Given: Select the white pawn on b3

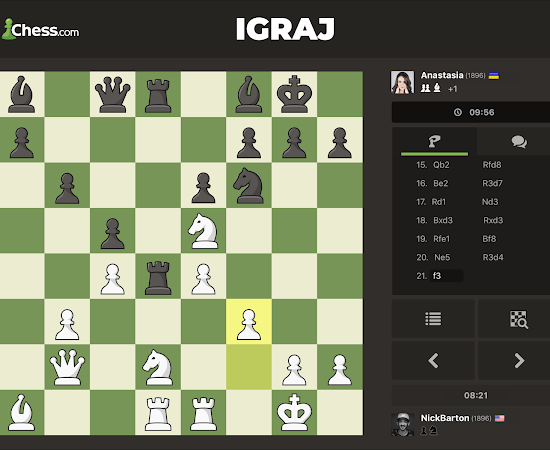Looking at the screenshot, I should (x=67, y=324).
